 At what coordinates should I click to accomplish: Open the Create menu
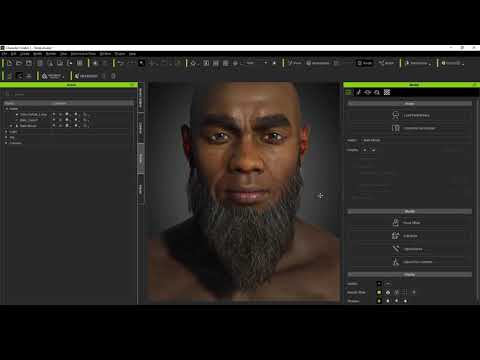coord(25,54)
